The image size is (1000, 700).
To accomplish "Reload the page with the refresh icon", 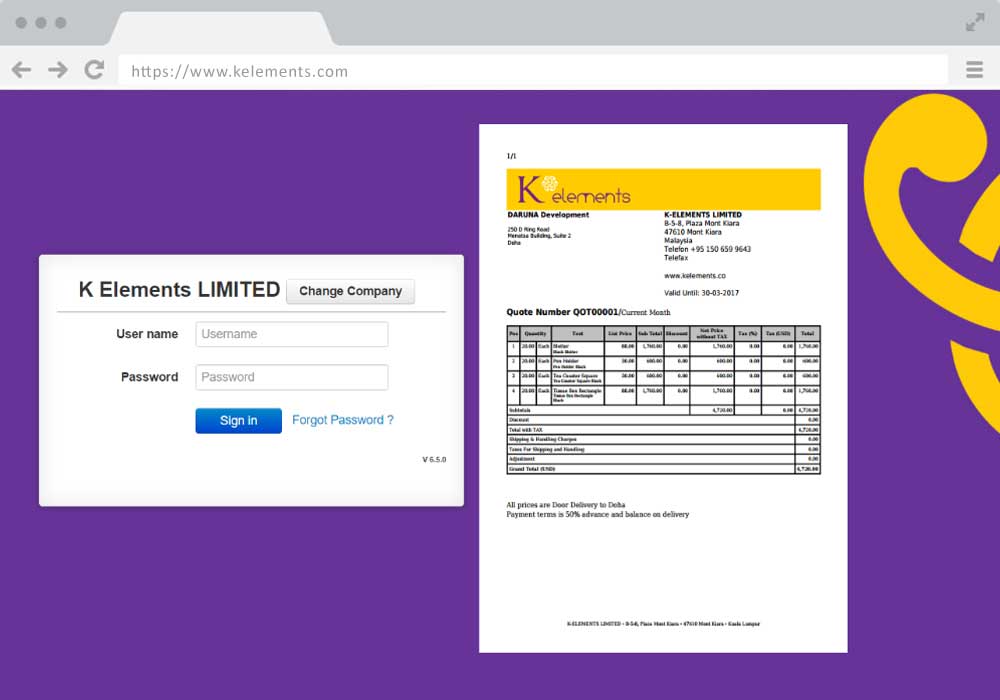I will (x=94, y=69).
